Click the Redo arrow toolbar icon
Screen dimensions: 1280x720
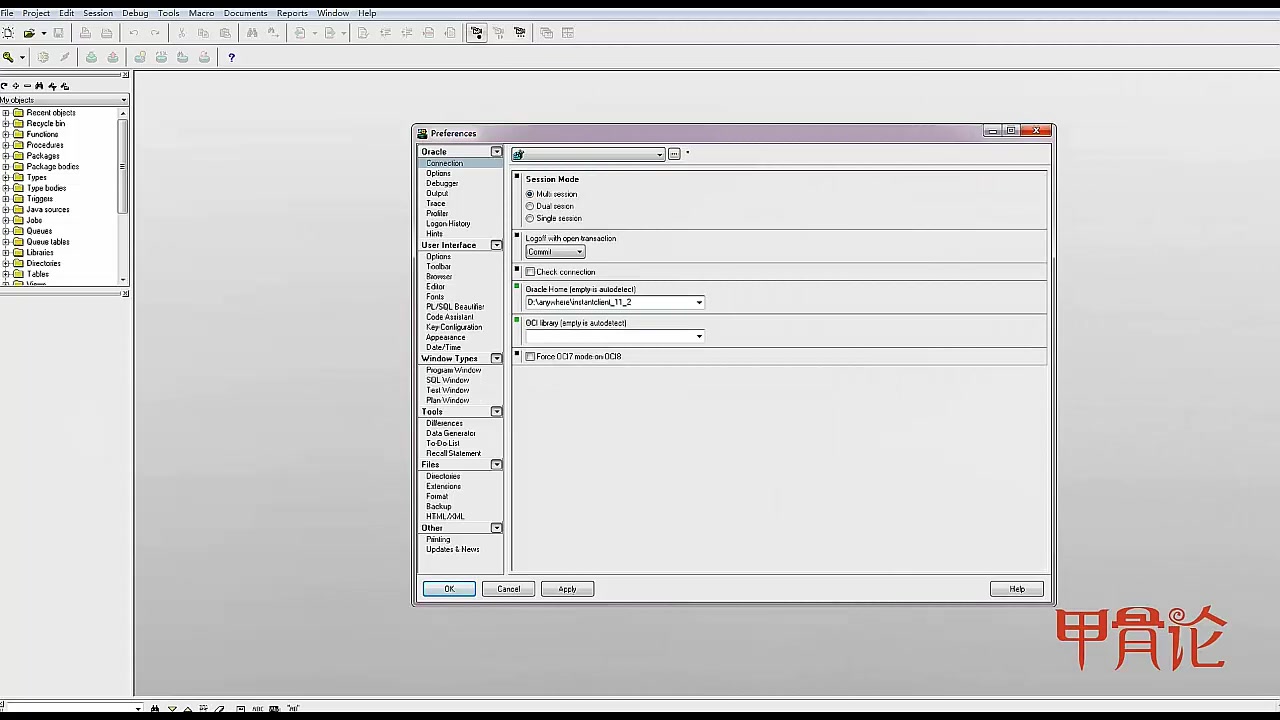pyautogui.click(x=155, y=33)
